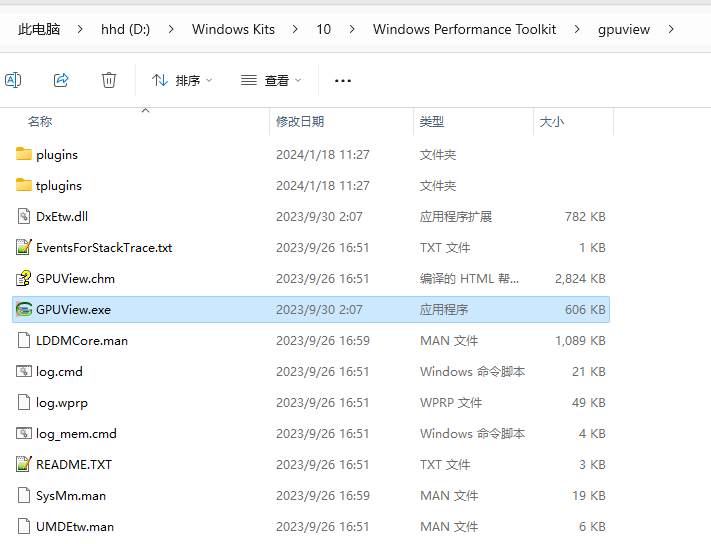Click the 应用程序 type of GPUView.exe
The image size is (711, 544).
[444, 310]
